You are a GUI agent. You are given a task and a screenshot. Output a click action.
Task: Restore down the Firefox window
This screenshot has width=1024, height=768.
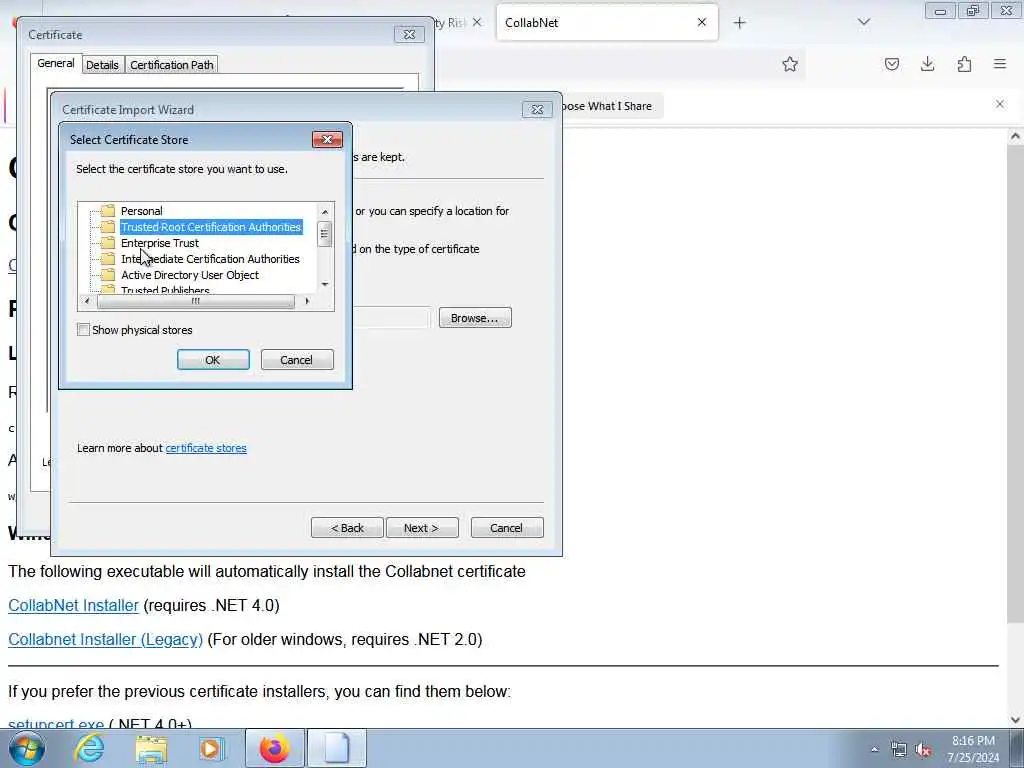point(973,11)
